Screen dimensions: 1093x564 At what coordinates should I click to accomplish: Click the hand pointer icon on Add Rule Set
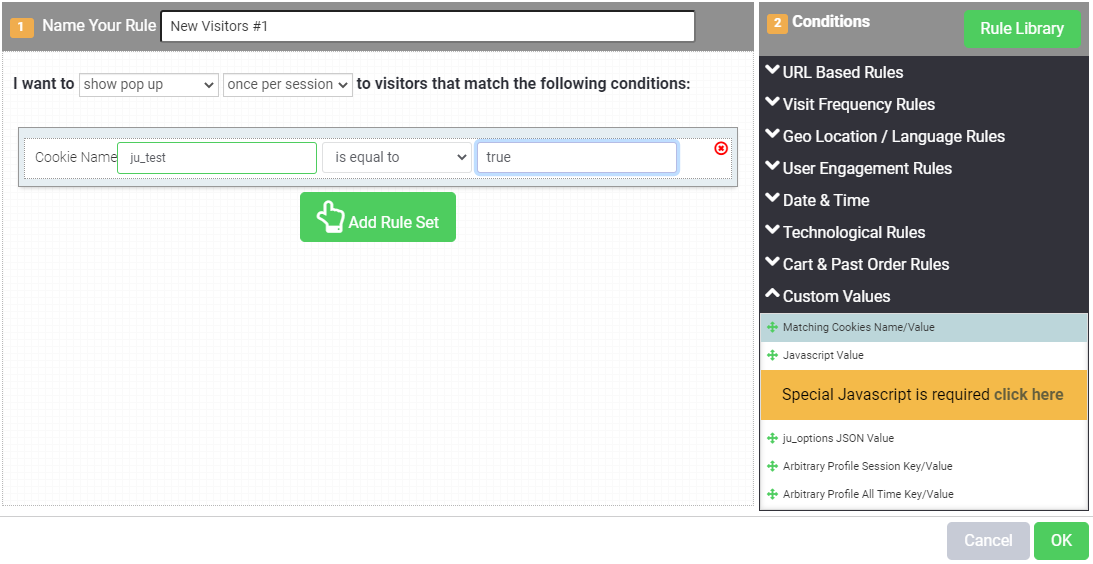[330, 217]
